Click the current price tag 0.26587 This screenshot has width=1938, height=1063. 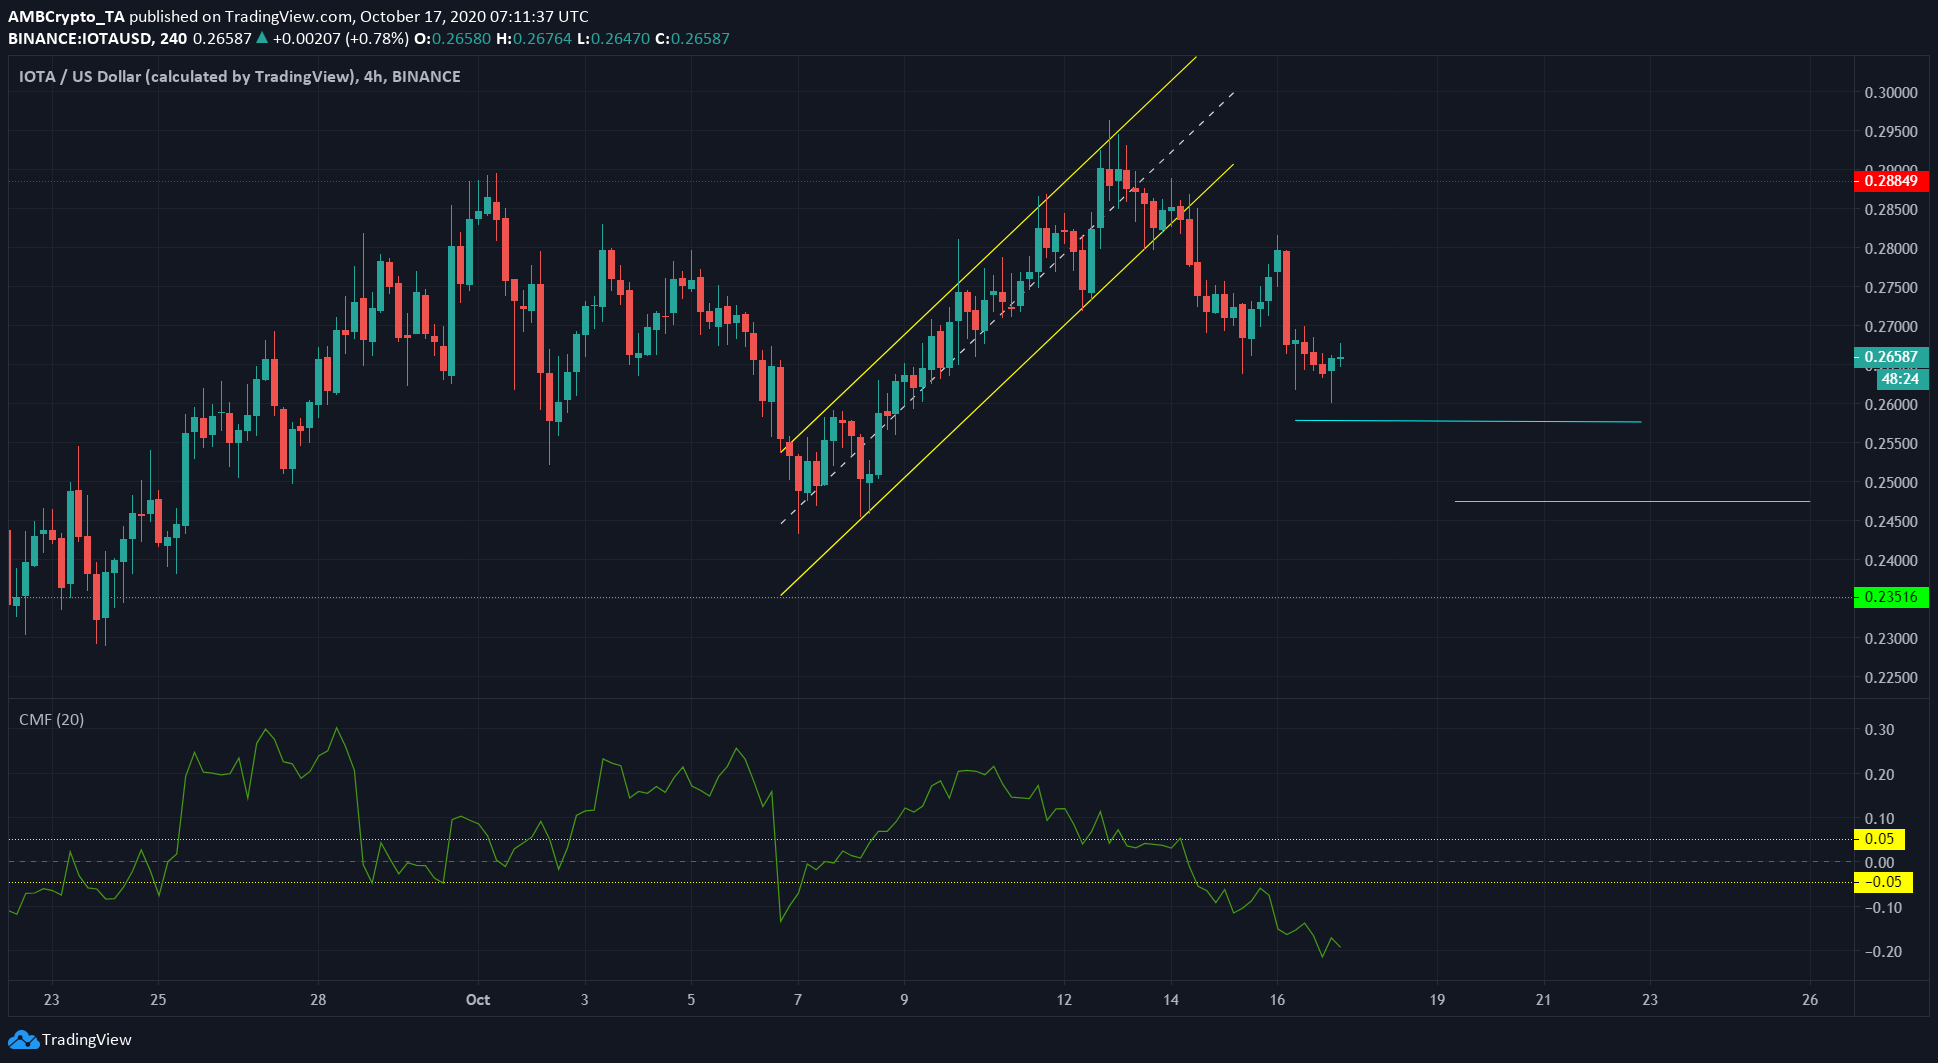click(1891, 357)
